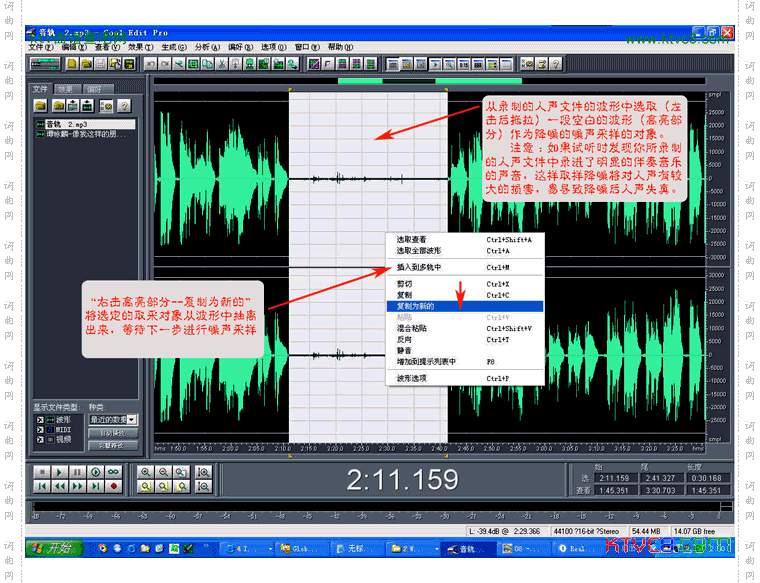Click the Stop transport button

pyautogui.click(x=42, y=472)
